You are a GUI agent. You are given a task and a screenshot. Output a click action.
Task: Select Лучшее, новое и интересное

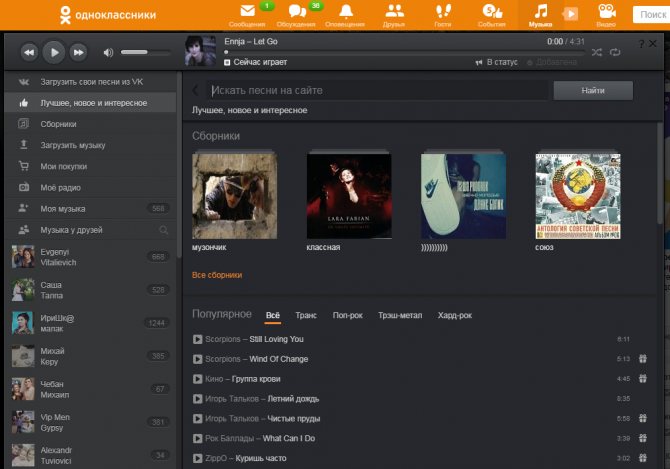pyautogui.click(x=90, y=103)
